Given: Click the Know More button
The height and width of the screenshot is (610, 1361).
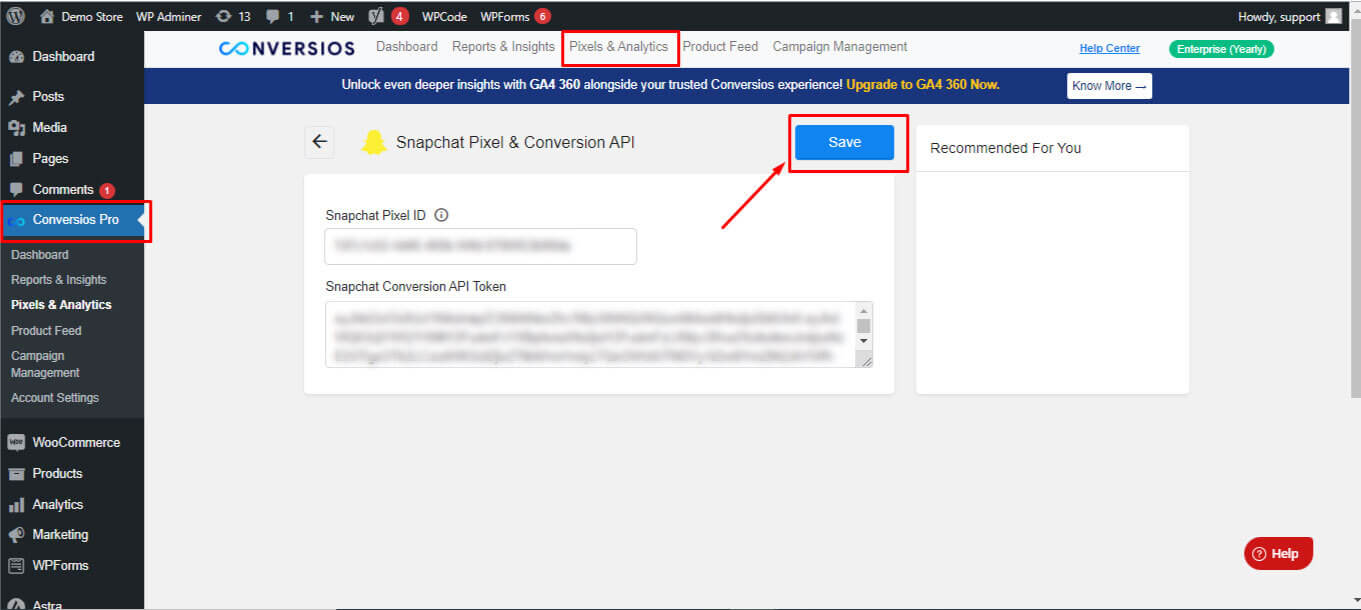Looking at the screenshot, I should tap(1109, 86).
